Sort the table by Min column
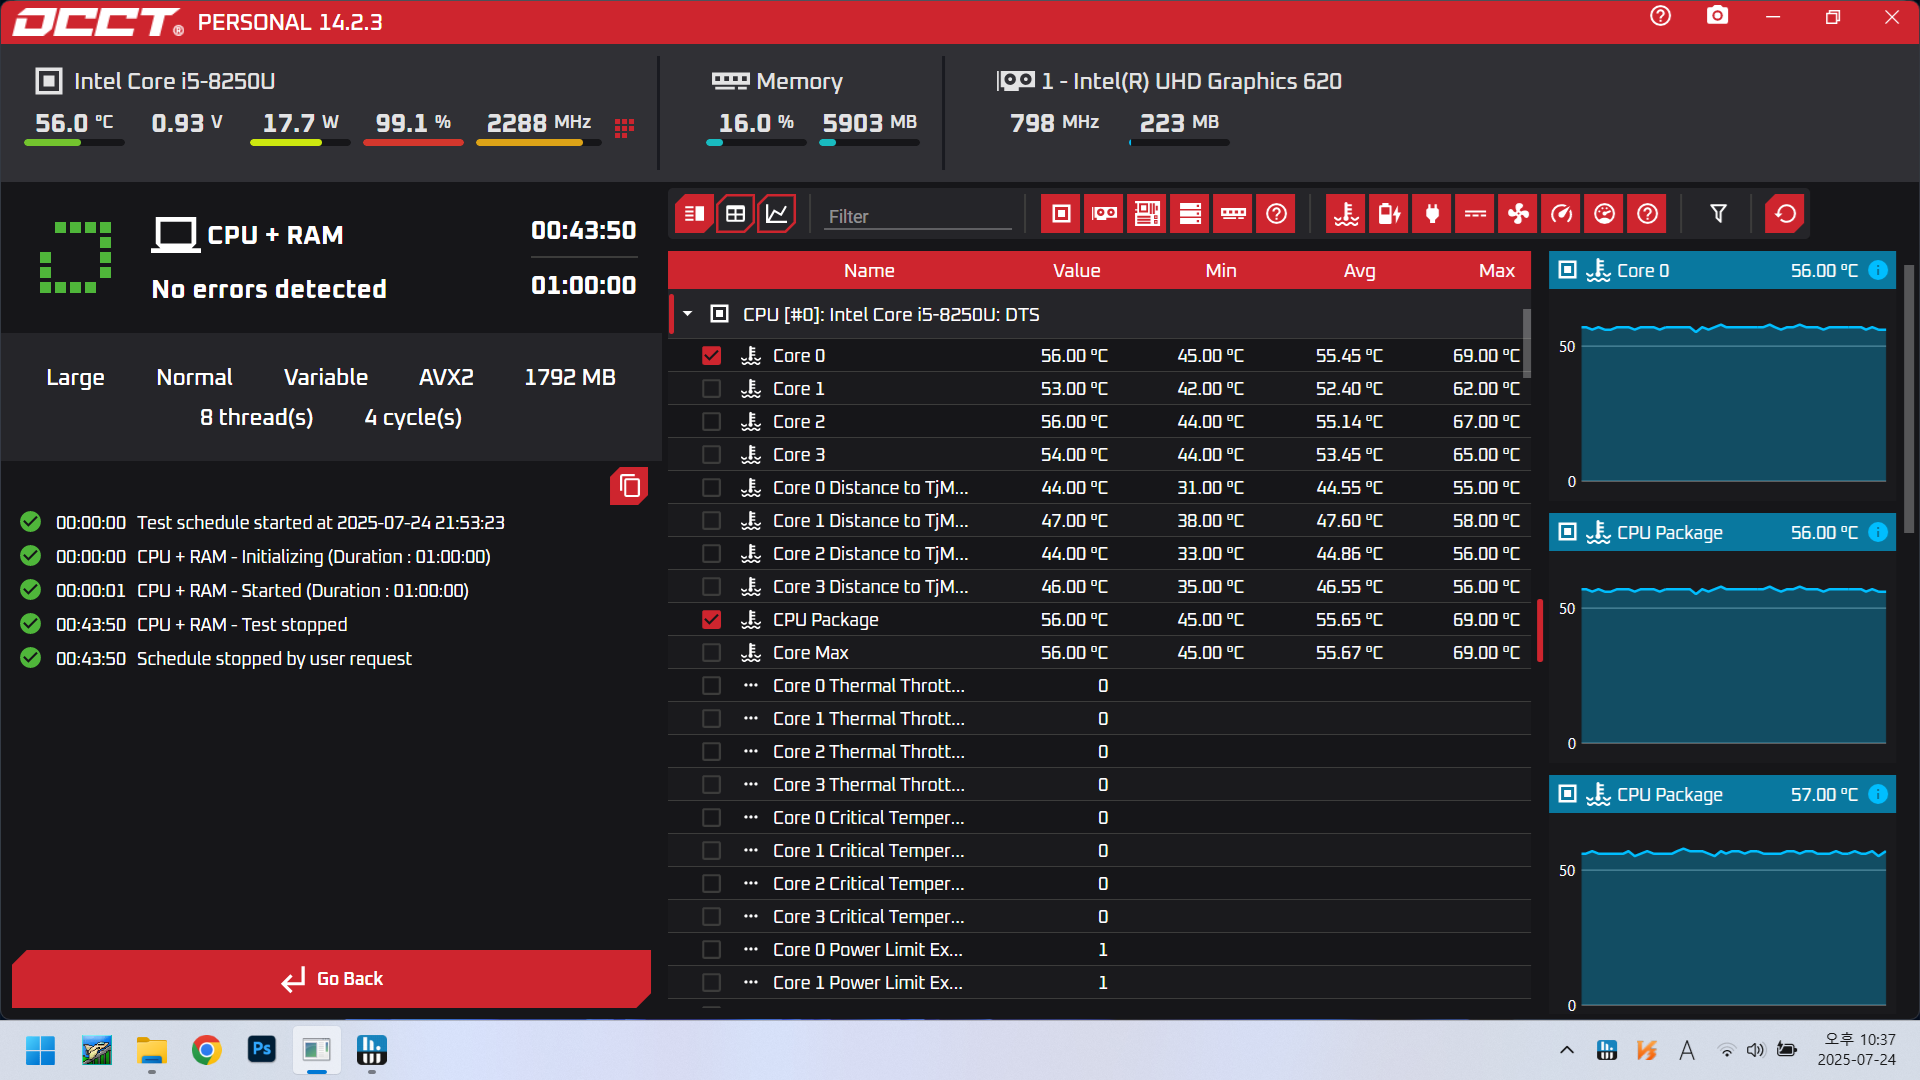The width and height of the screenshot is (1920, 1080). 1221,271
